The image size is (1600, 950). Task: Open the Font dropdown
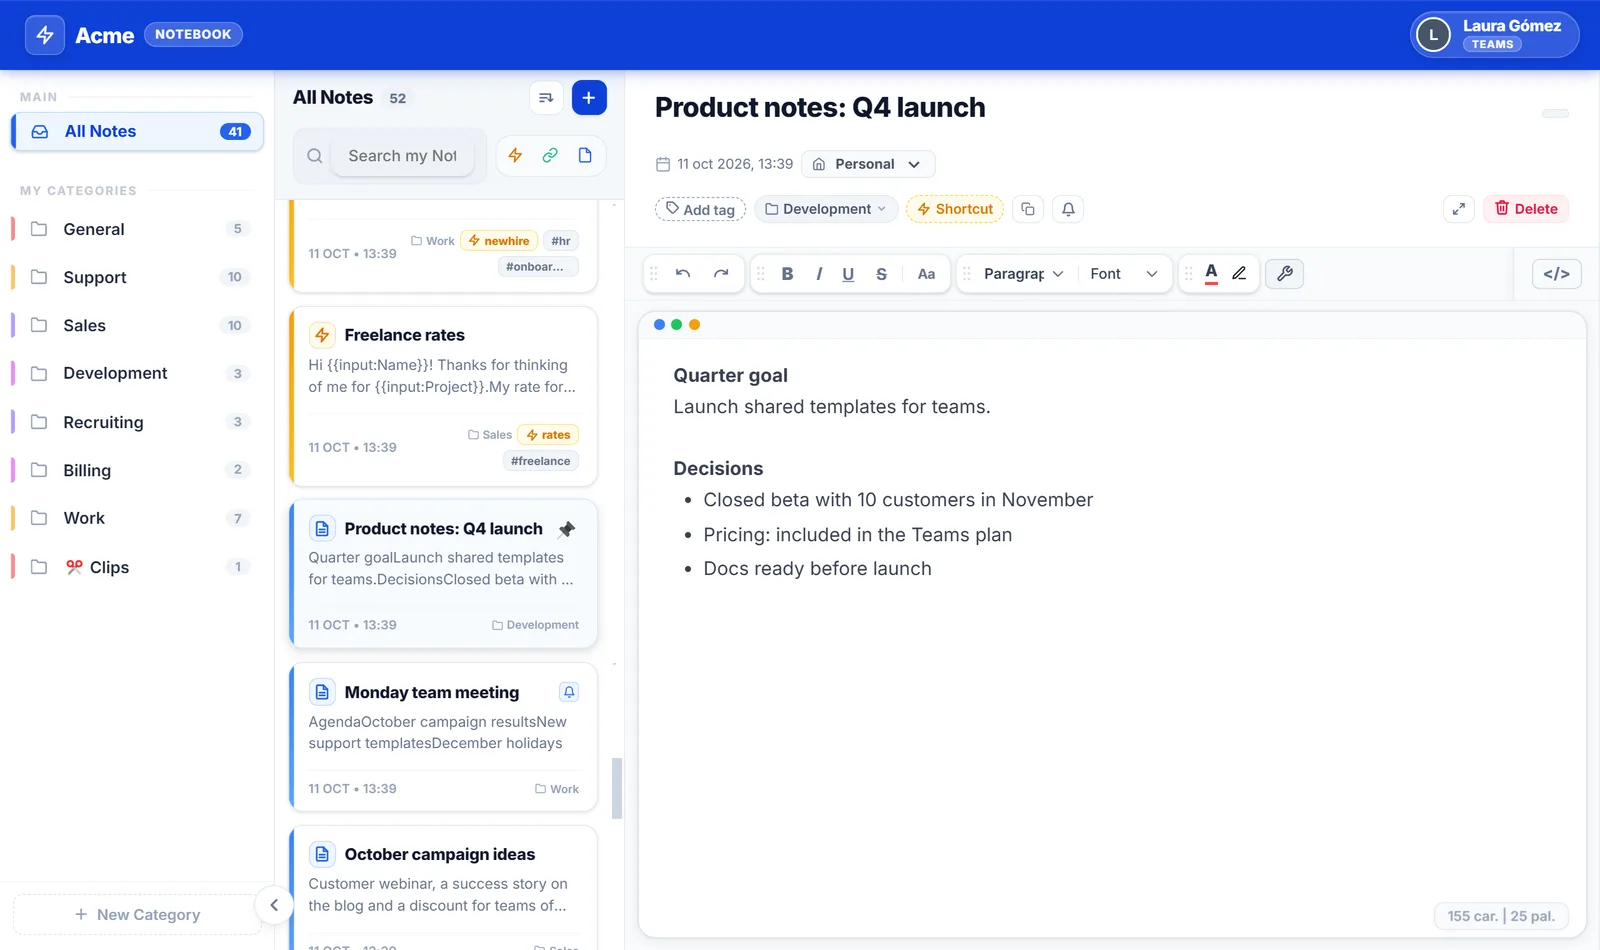coord(1124,274)
